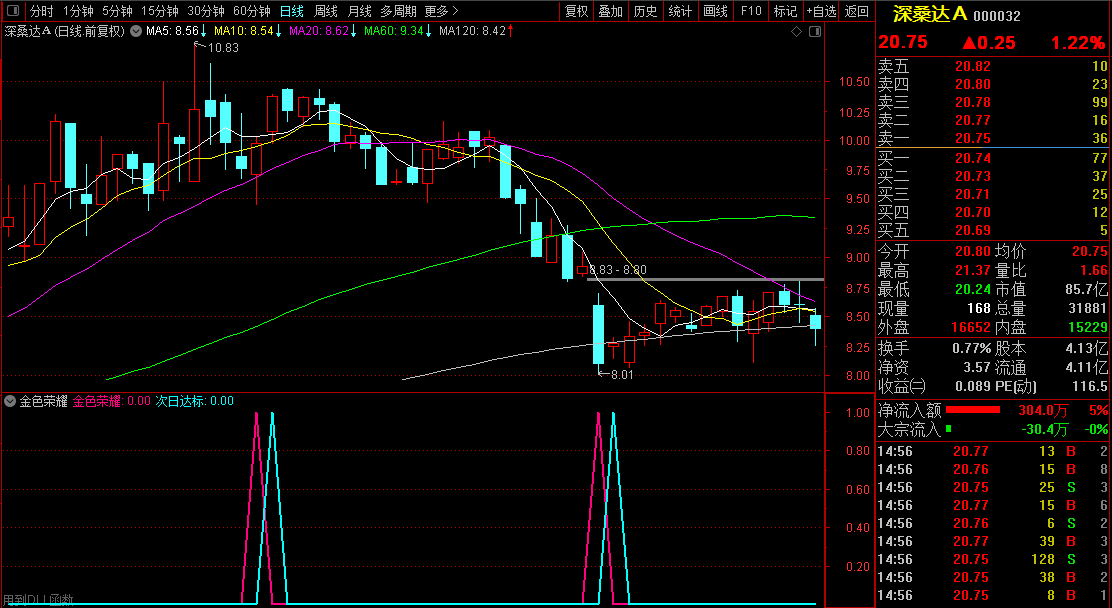This screenshot has width=1112, height=608.
Task: Click the red 净流入额 net inflow bar
Action: click(x=972, y=410)
